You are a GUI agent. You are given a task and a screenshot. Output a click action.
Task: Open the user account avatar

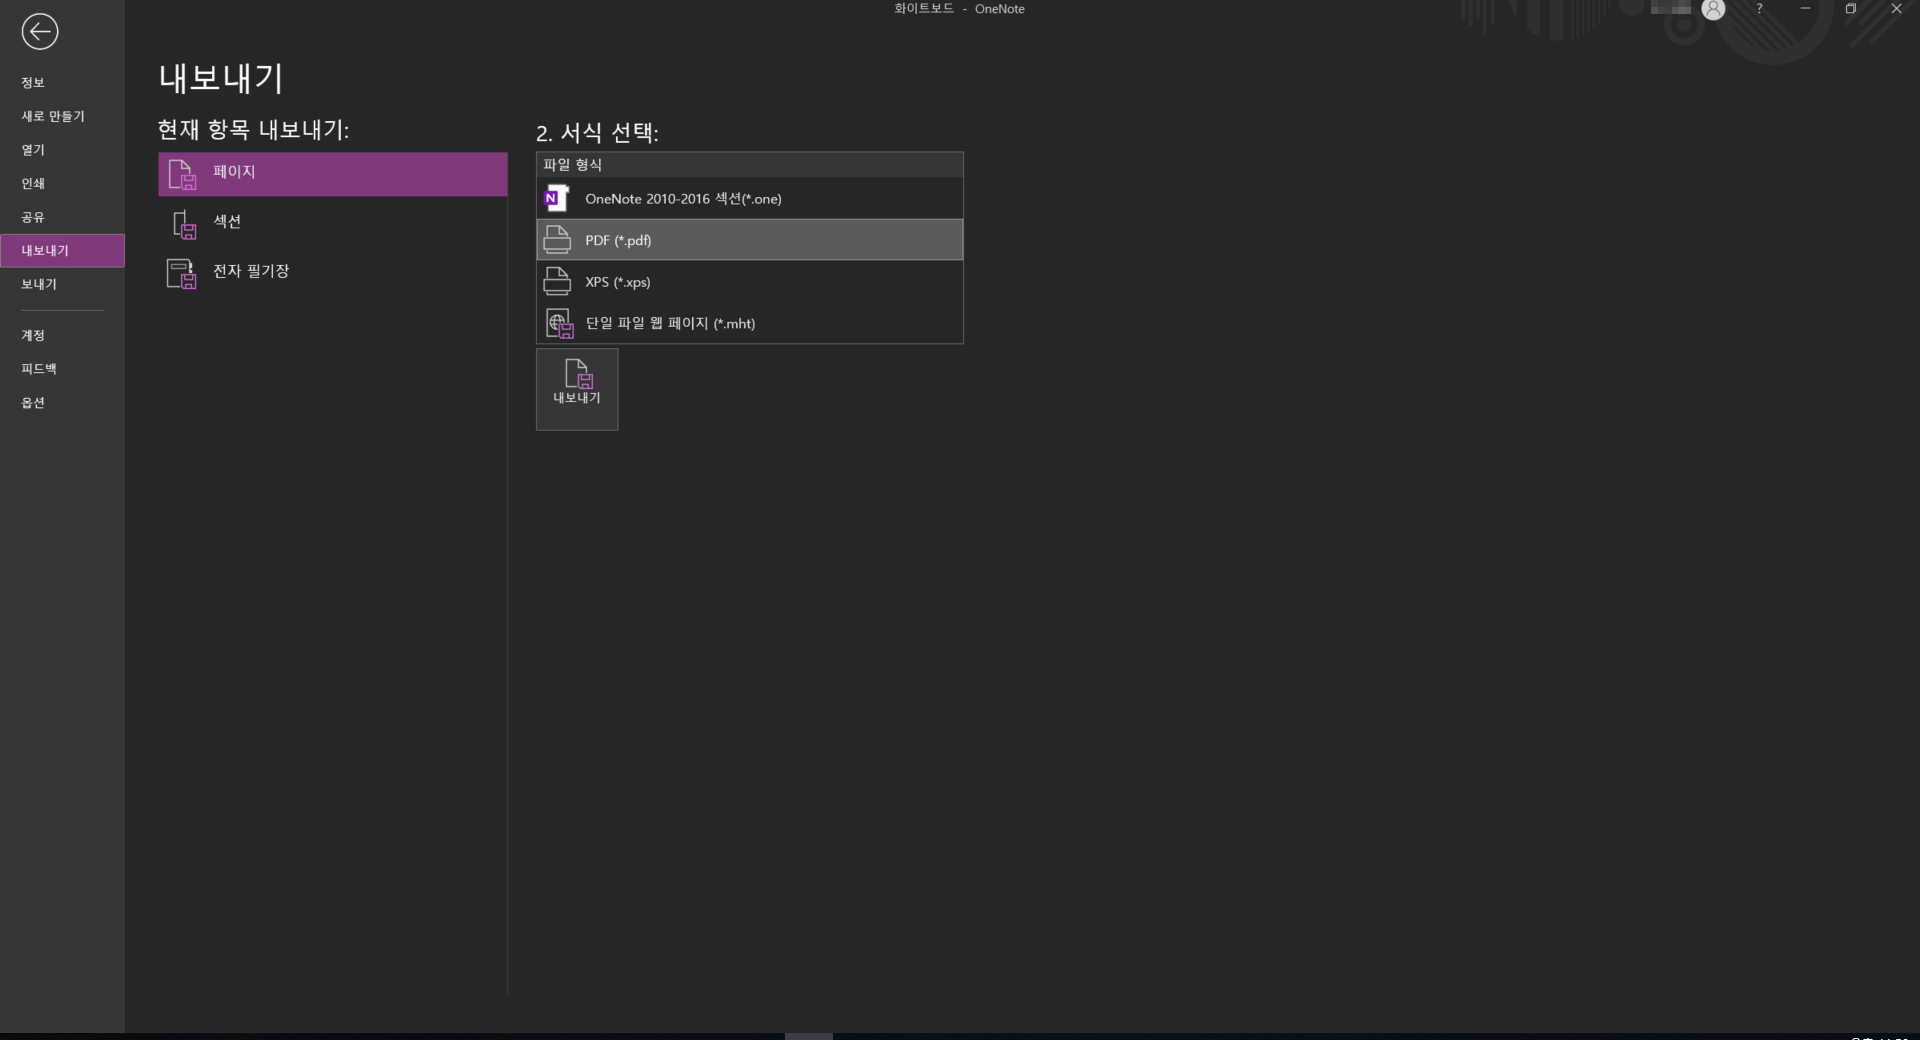[x=1713, y=9]
